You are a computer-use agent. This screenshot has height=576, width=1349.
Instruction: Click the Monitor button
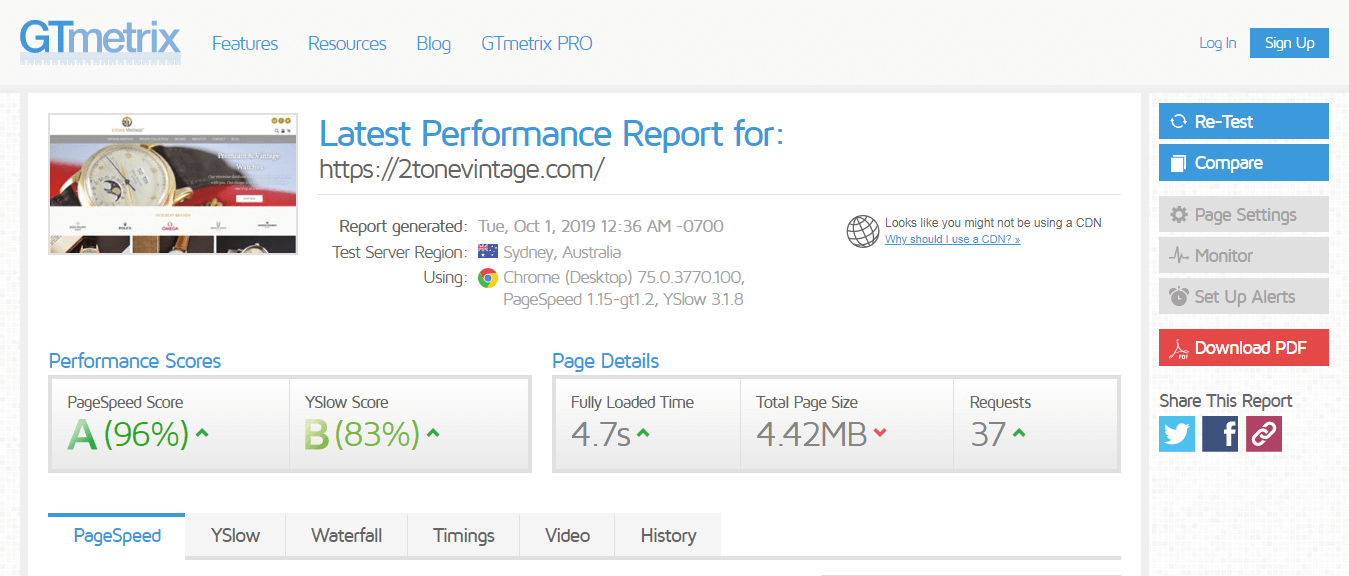(1244, 256)
